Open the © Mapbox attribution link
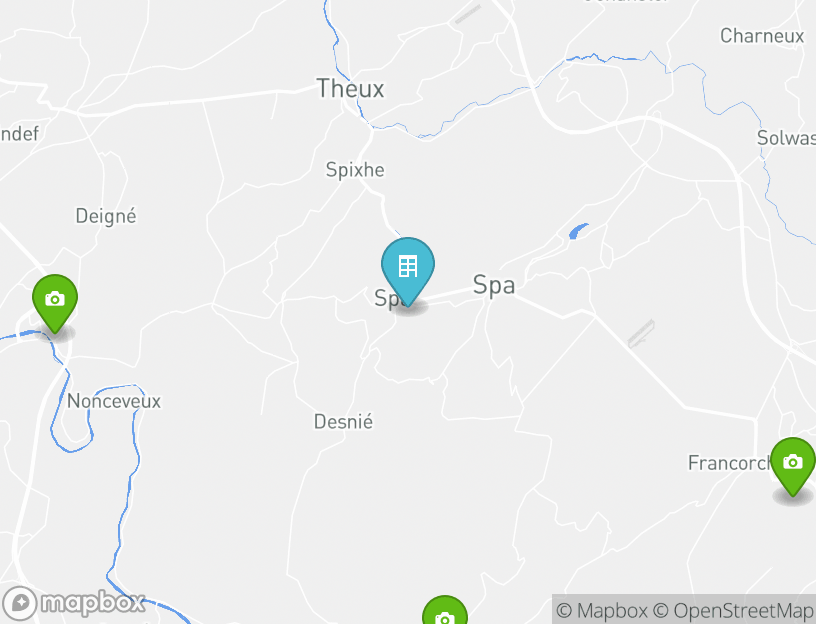This screenshot has height=624, width=816. click(x=602, y=610)
